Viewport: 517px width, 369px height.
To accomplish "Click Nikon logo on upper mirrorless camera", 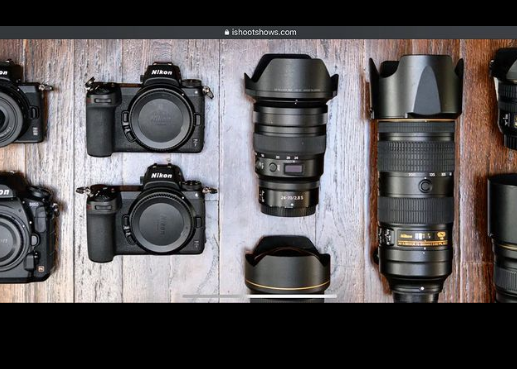I will tap(162, 72).
